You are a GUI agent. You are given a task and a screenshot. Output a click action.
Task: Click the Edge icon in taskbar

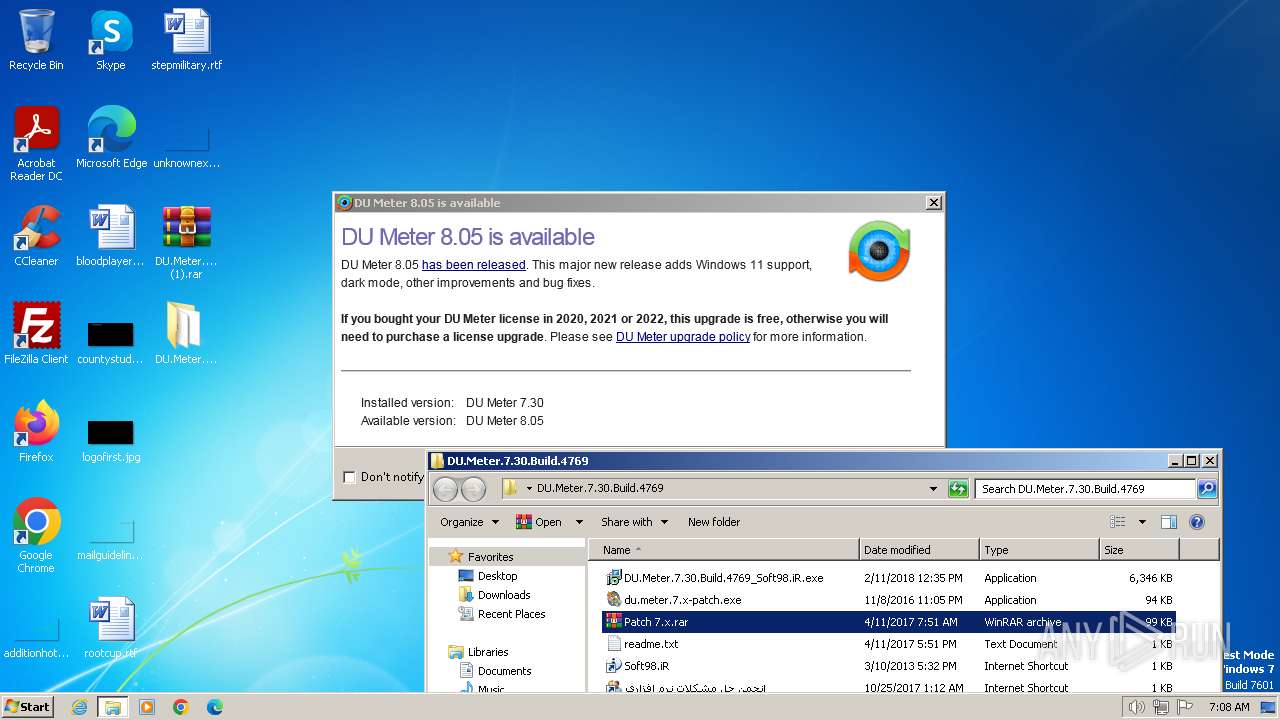[215, 707]
